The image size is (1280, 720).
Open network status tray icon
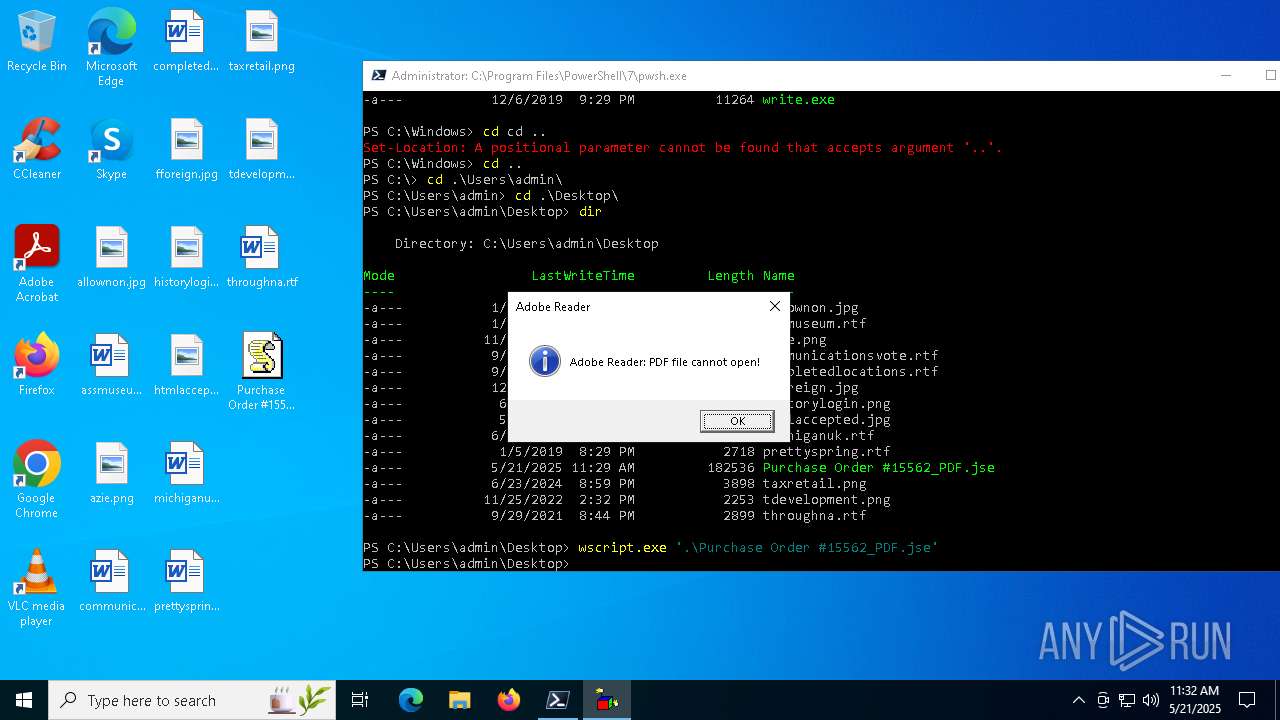click(1127, 700)
